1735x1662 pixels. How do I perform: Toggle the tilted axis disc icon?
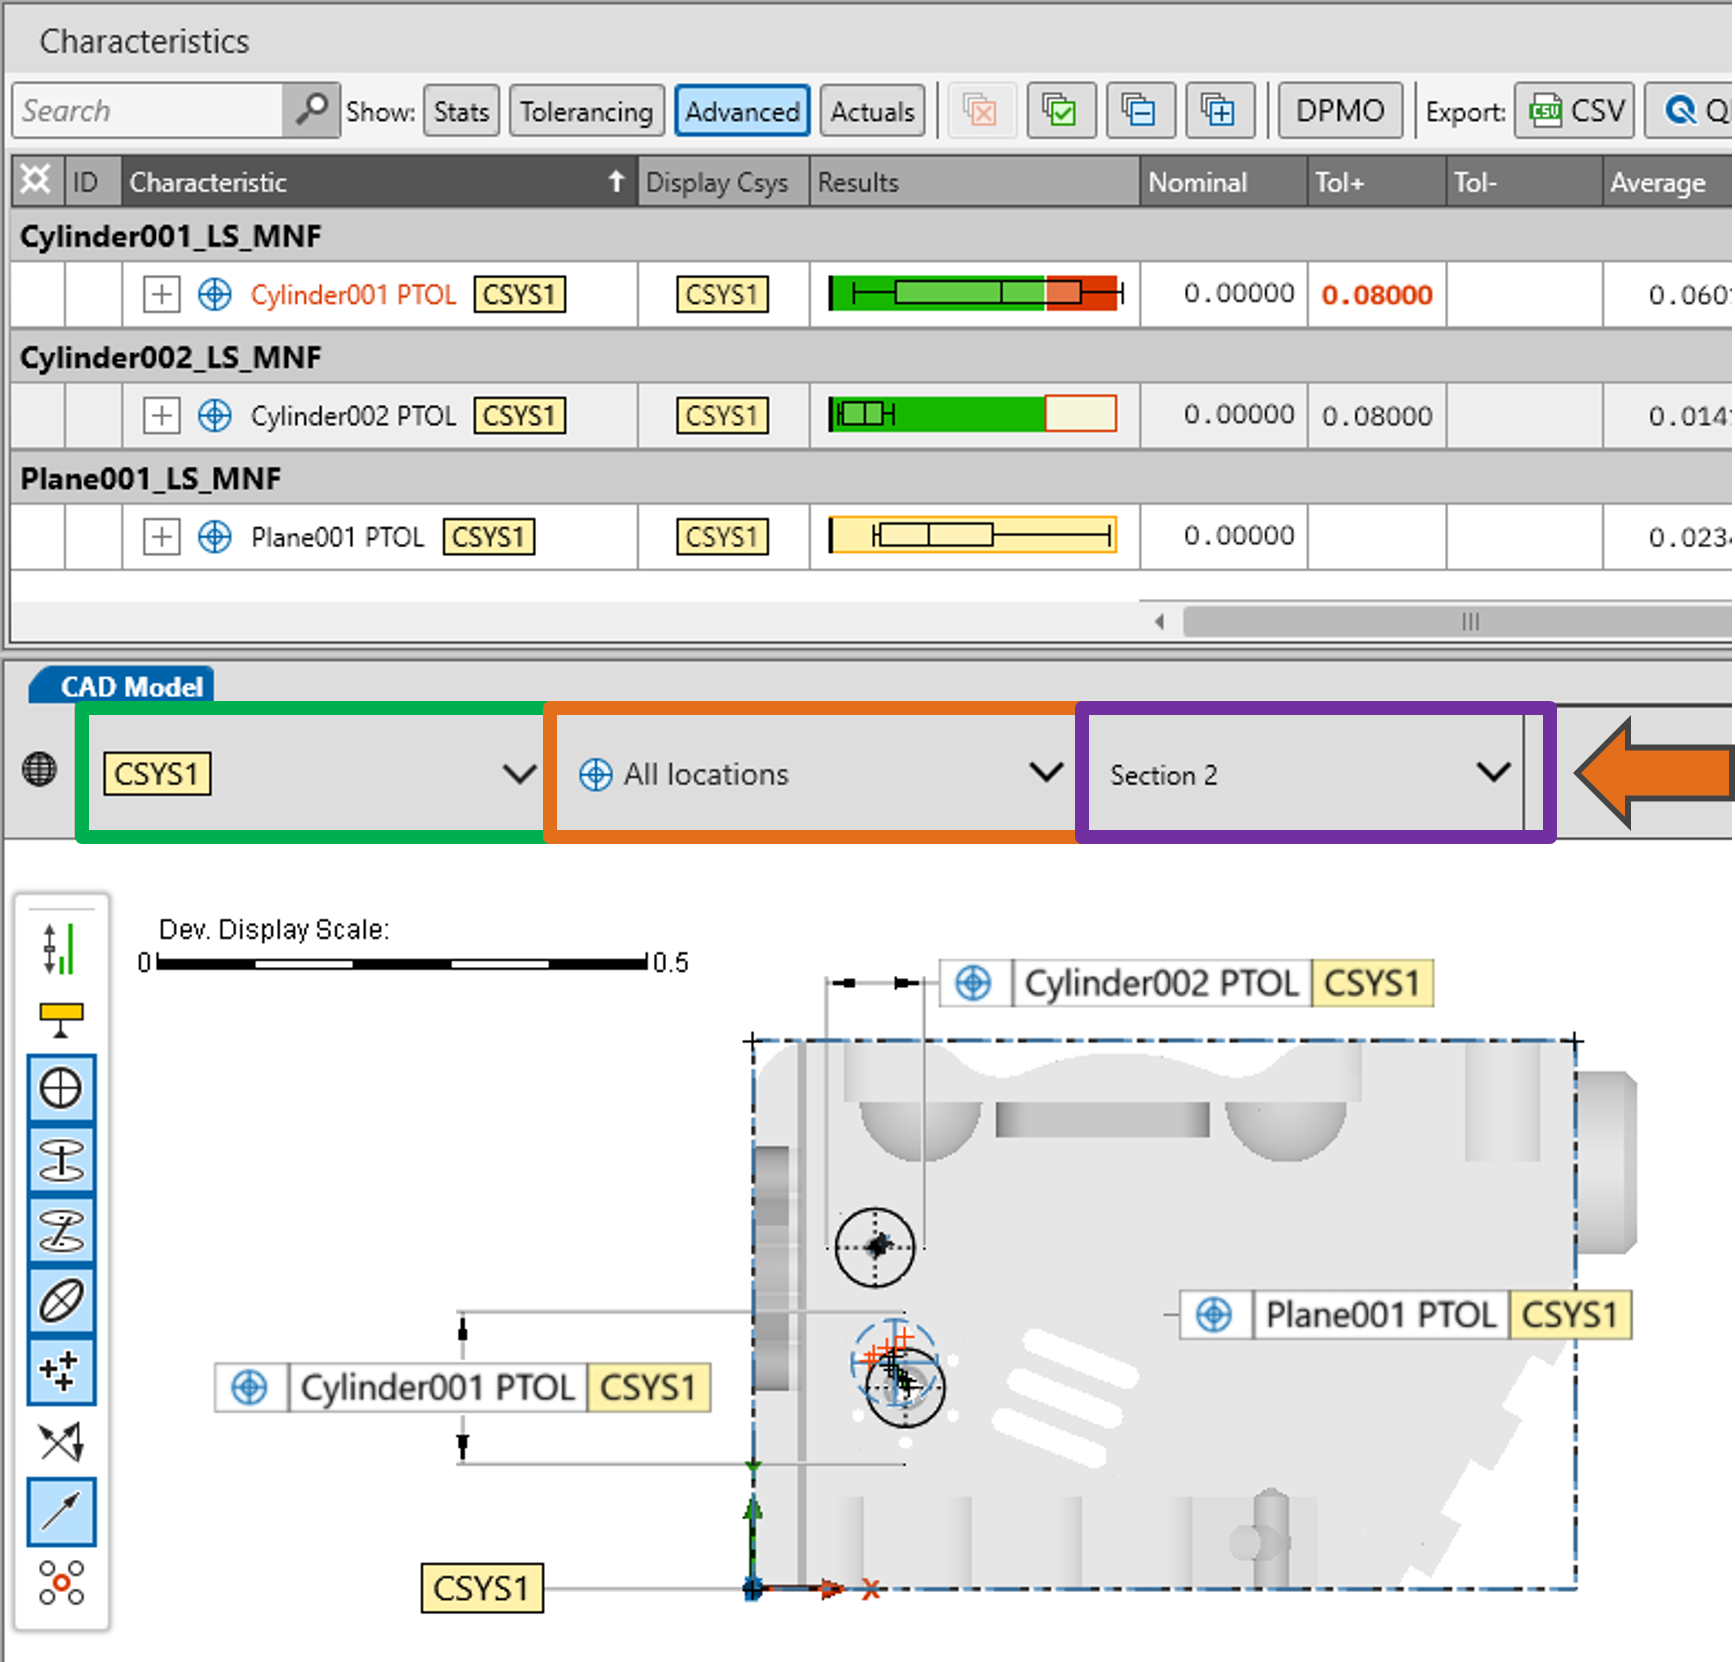(x=61, y=1230)
